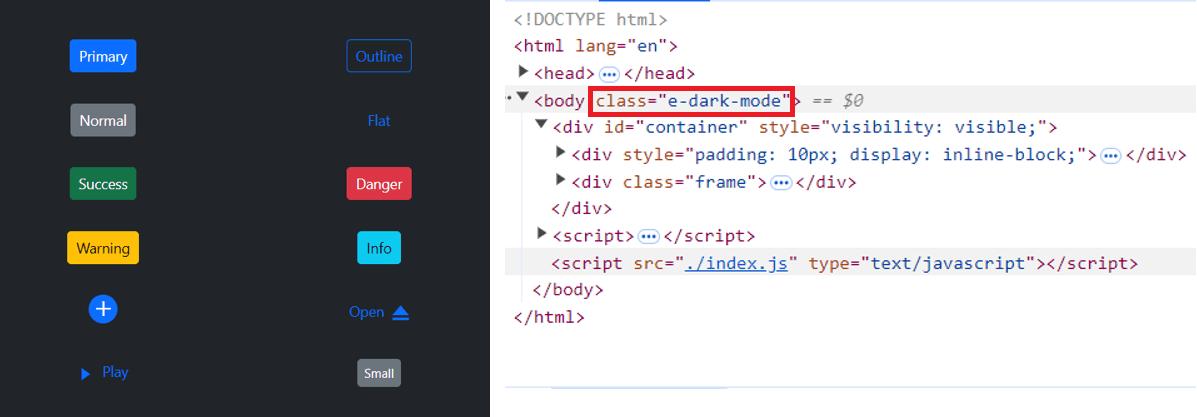Image resolution: width=1197 pixels, height=417 pixels.
Task: Click ellipsis badge in head element
Action: (x=610, y=74)
